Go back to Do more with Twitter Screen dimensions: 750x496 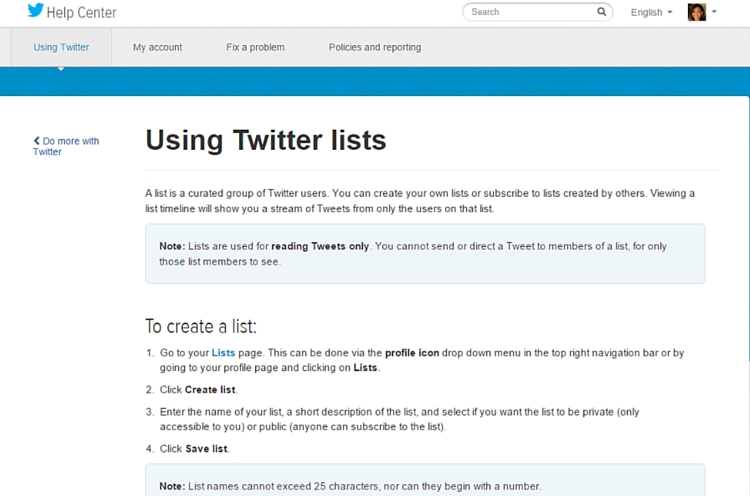pyautogui.click(x=66, y=146)
